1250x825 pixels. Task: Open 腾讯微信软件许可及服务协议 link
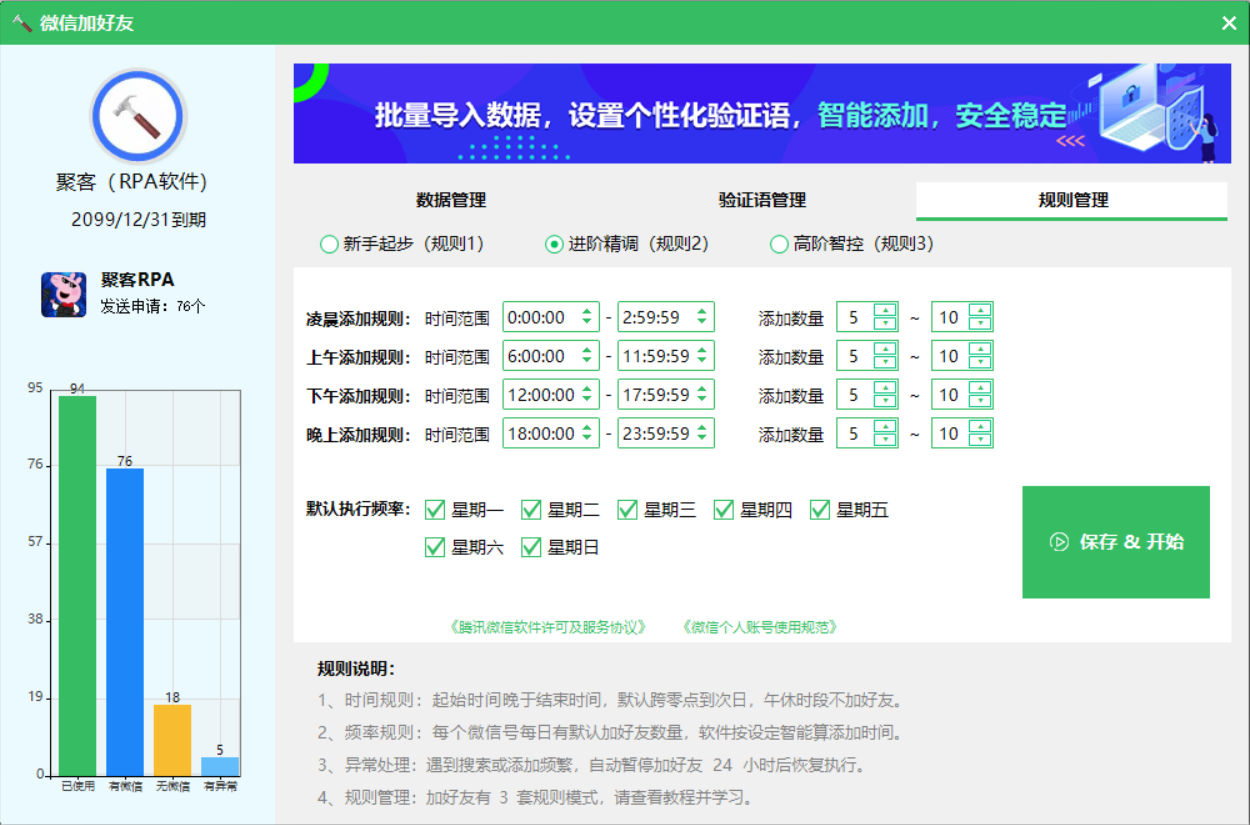point(548,627)
